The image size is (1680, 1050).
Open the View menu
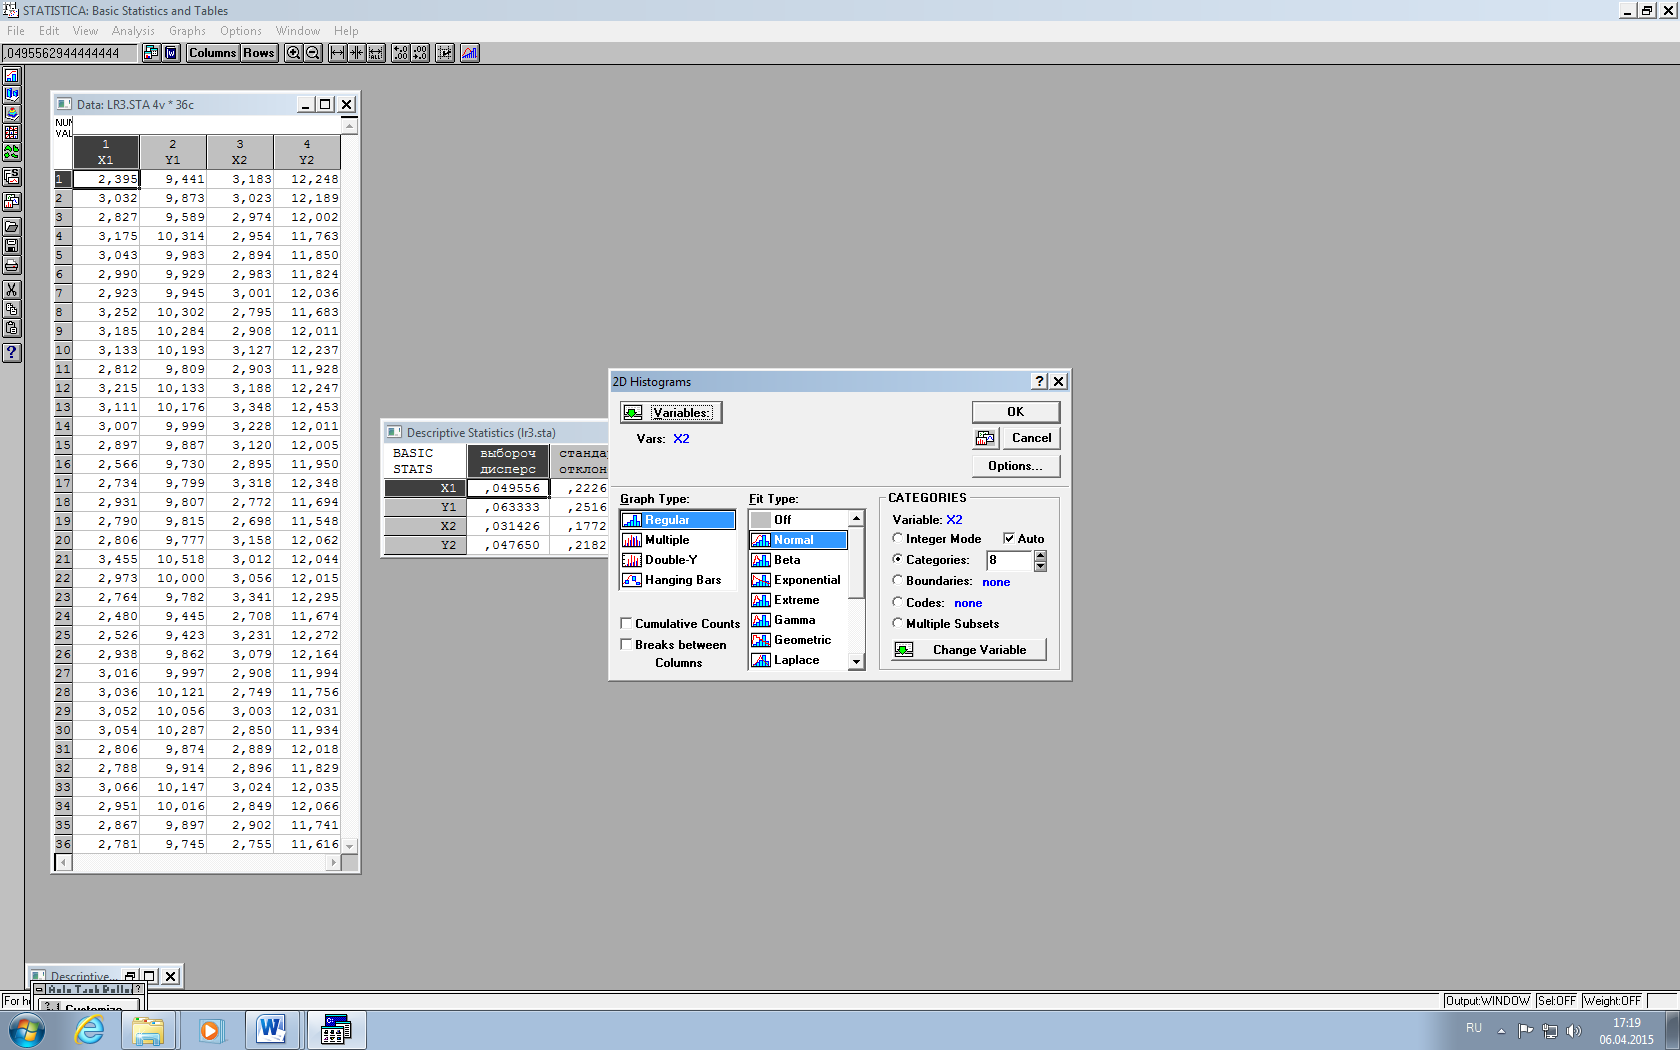coord(85,31)
